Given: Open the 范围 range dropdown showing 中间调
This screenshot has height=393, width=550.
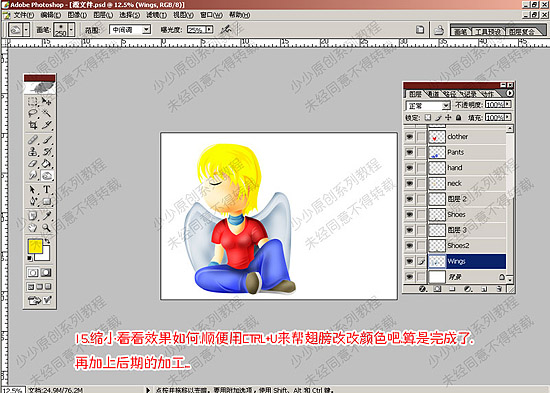Looking at the screenshot, I should tap(130, 30).
